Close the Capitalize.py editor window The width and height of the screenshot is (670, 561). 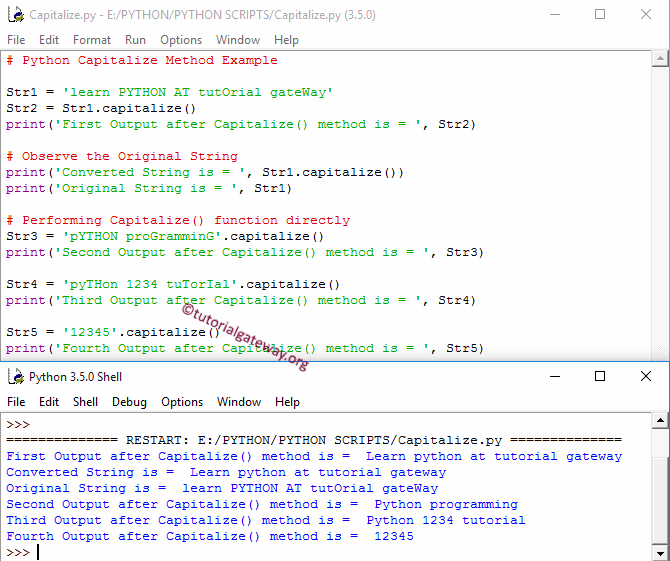coord(646,15)
